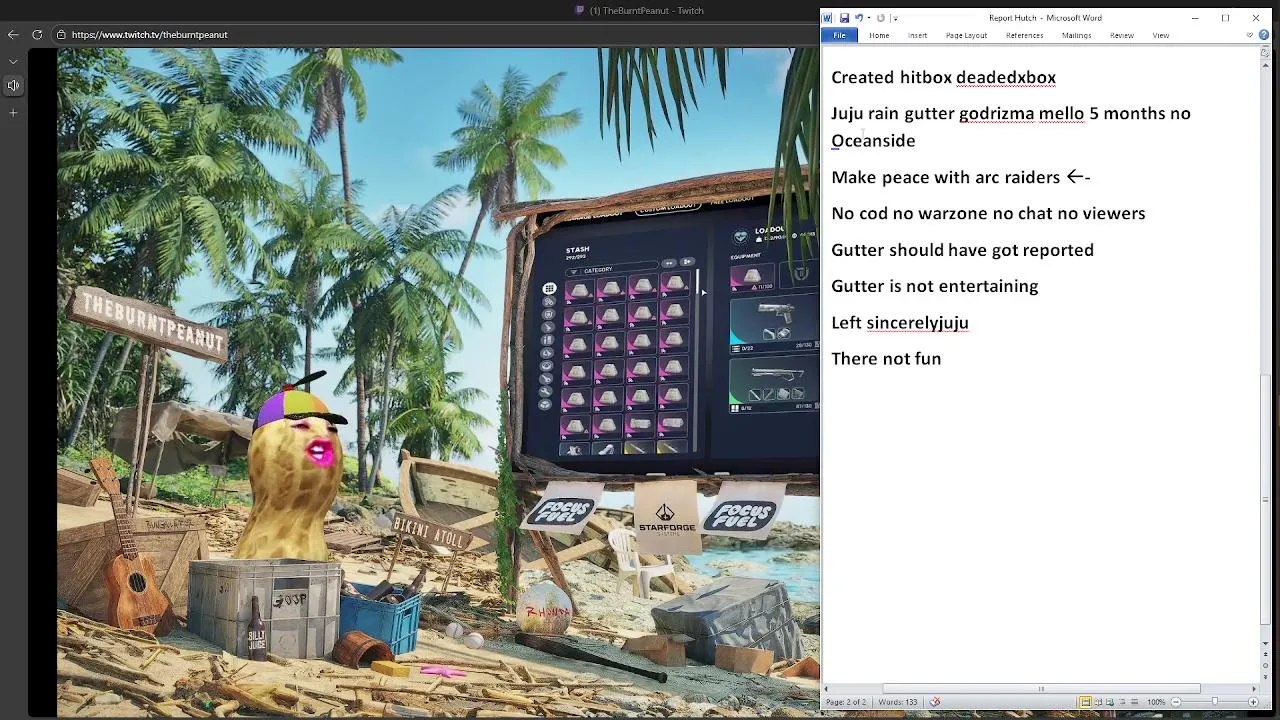1280x720 pixels.
Task: Click the line "Gutter is not entertaining"
Action: [x=935, y=286]
